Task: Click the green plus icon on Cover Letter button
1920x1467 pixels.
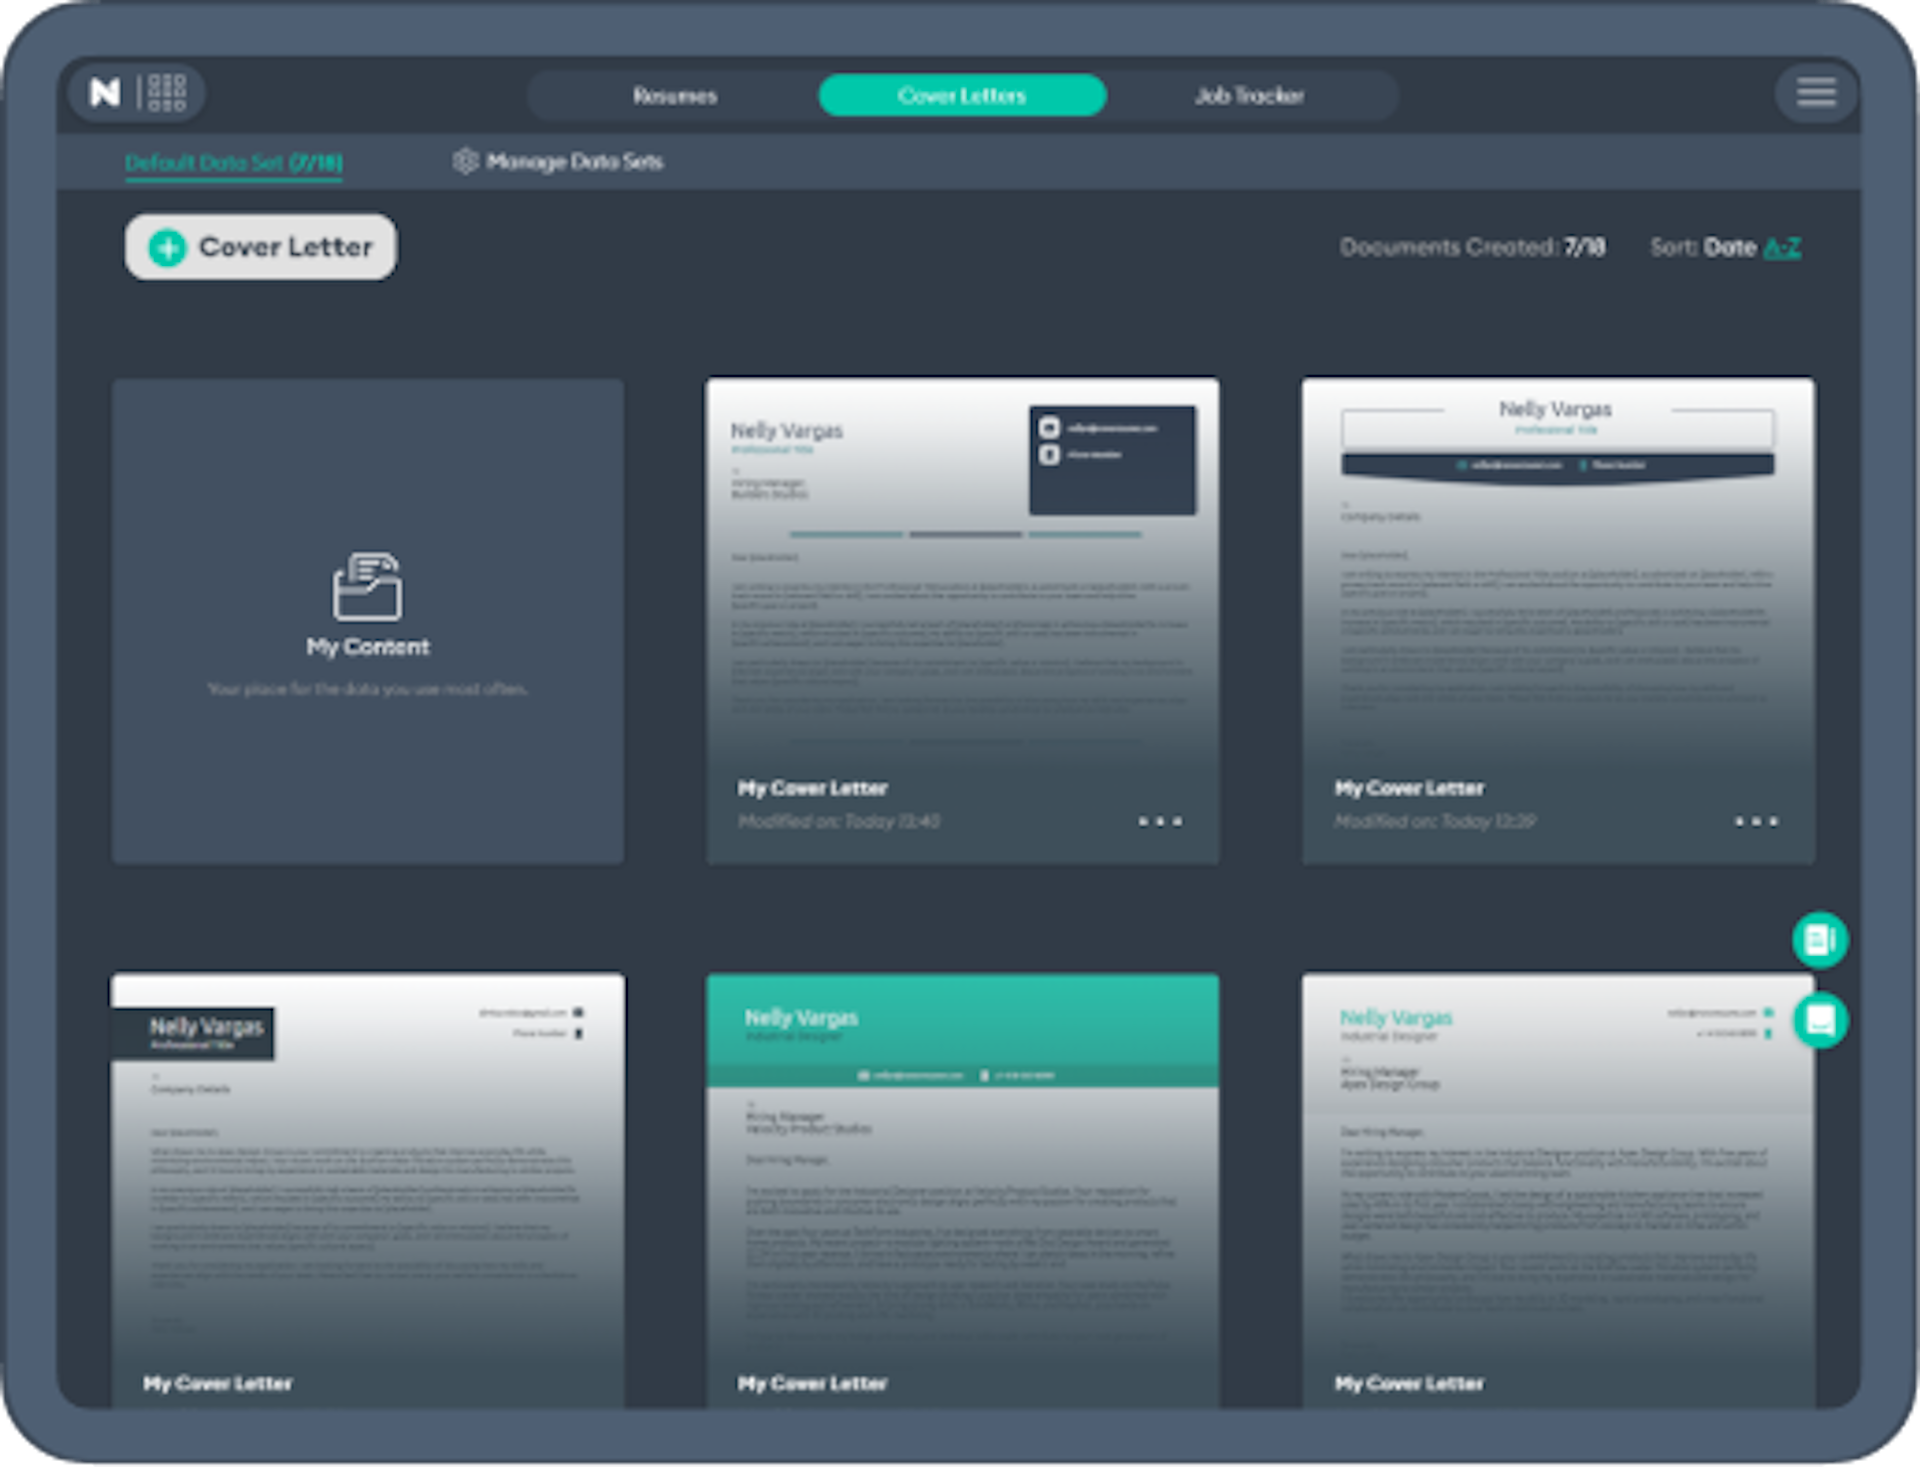Action: point(168,247)
